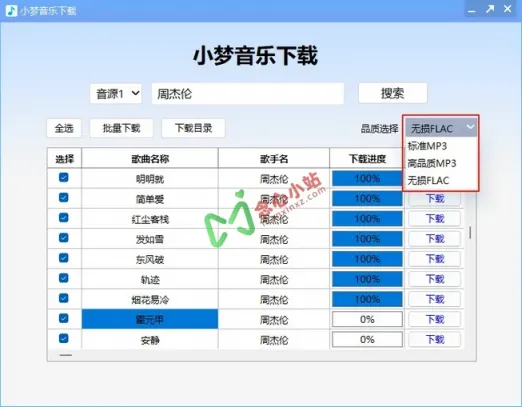Click the 0% progress bar for 安静

coord(367,339)
